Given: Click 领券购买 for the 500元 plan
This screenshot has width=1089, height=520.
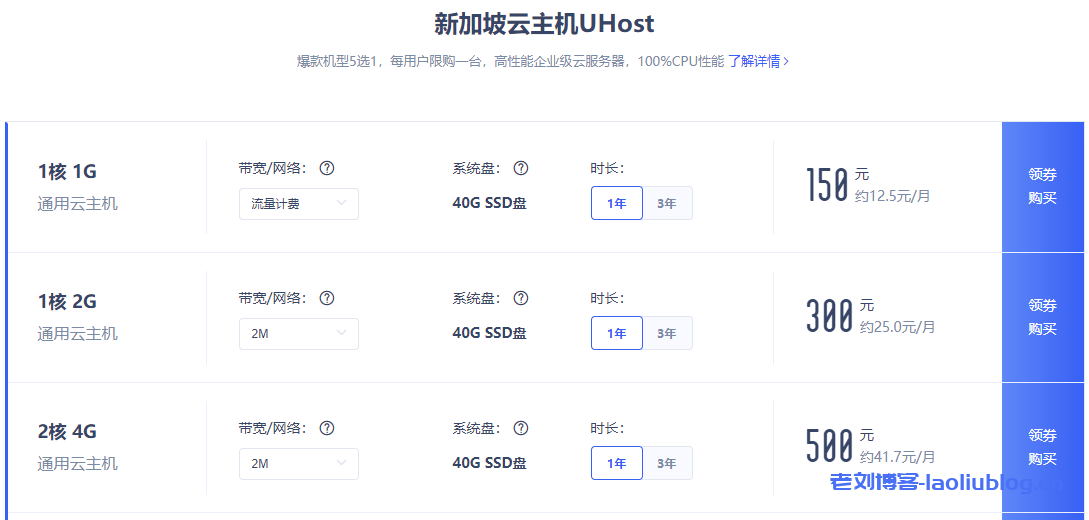Looking at the screenshot, I should click(x=1042, y=447).
